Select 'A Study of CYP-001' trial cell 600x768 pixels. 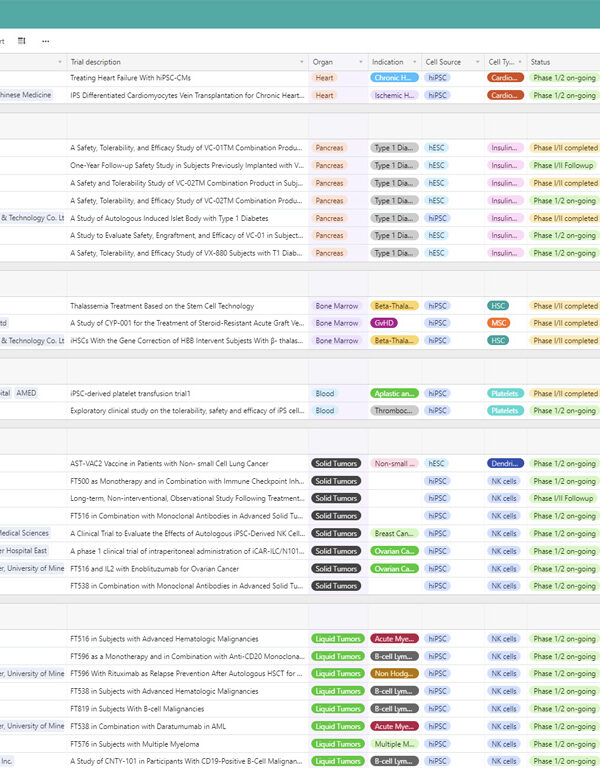point(188,323)
